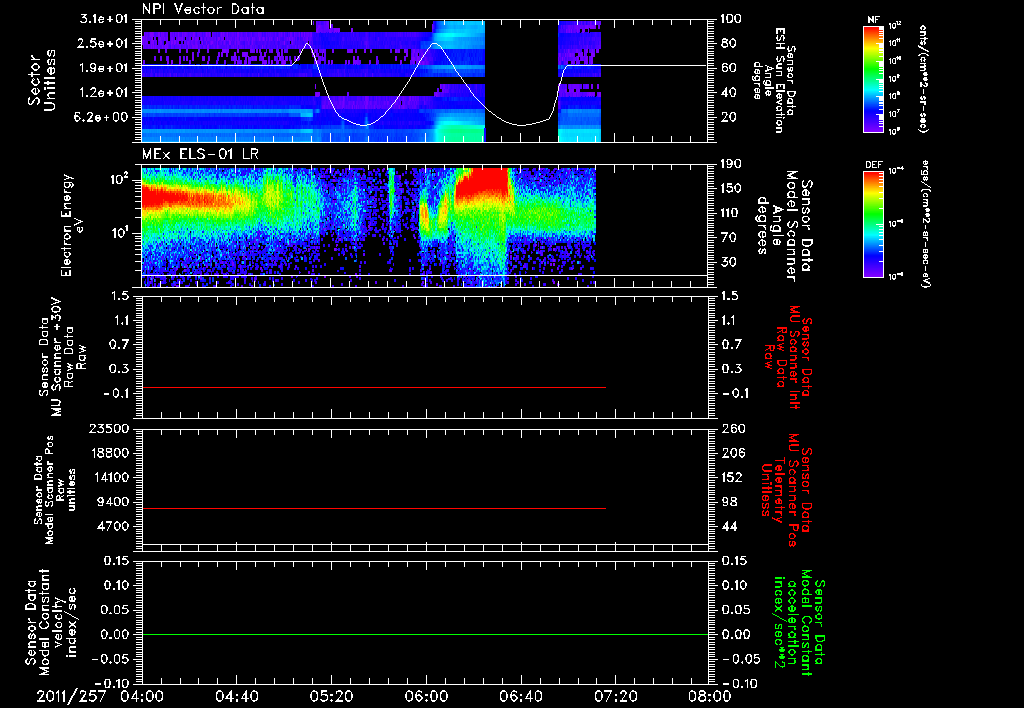
Task: Click the 04:40 time axis label
Action: pos(236,696)
